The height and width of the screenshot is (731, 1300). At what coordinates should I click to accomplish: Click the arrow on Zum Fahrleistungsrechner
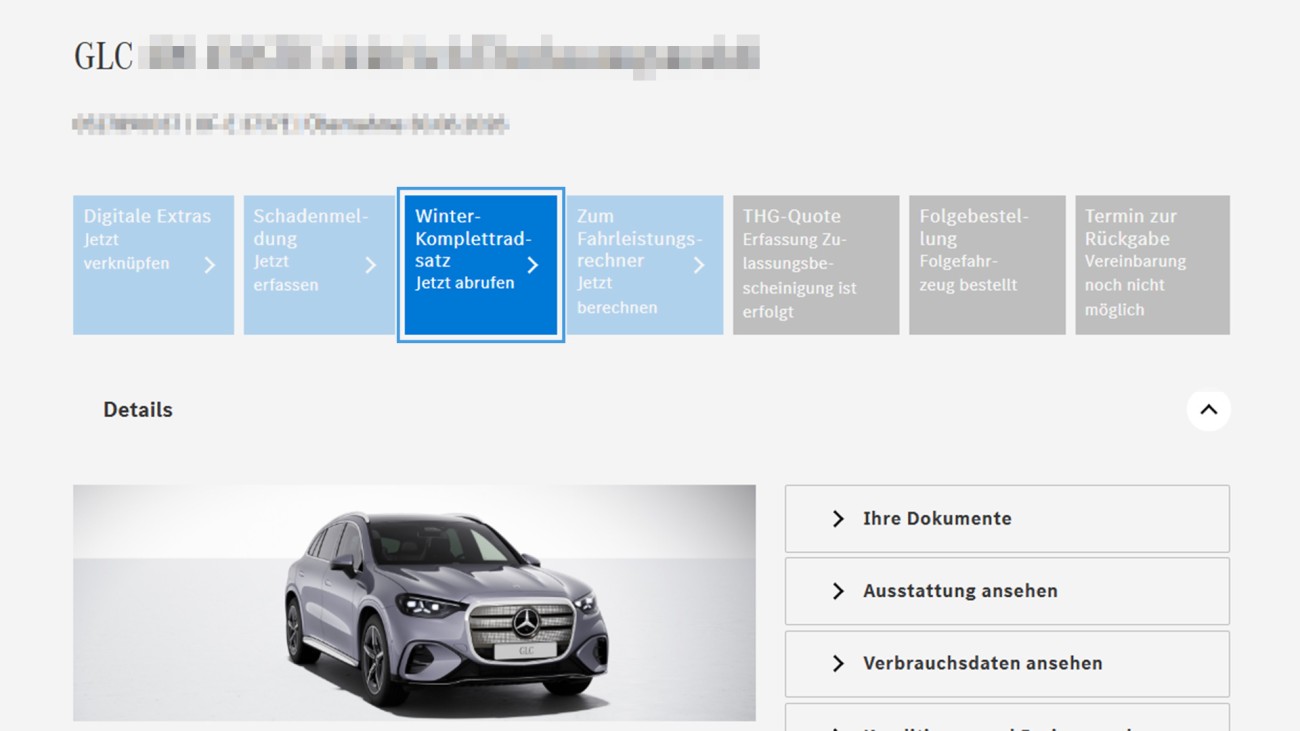point(699,265)
